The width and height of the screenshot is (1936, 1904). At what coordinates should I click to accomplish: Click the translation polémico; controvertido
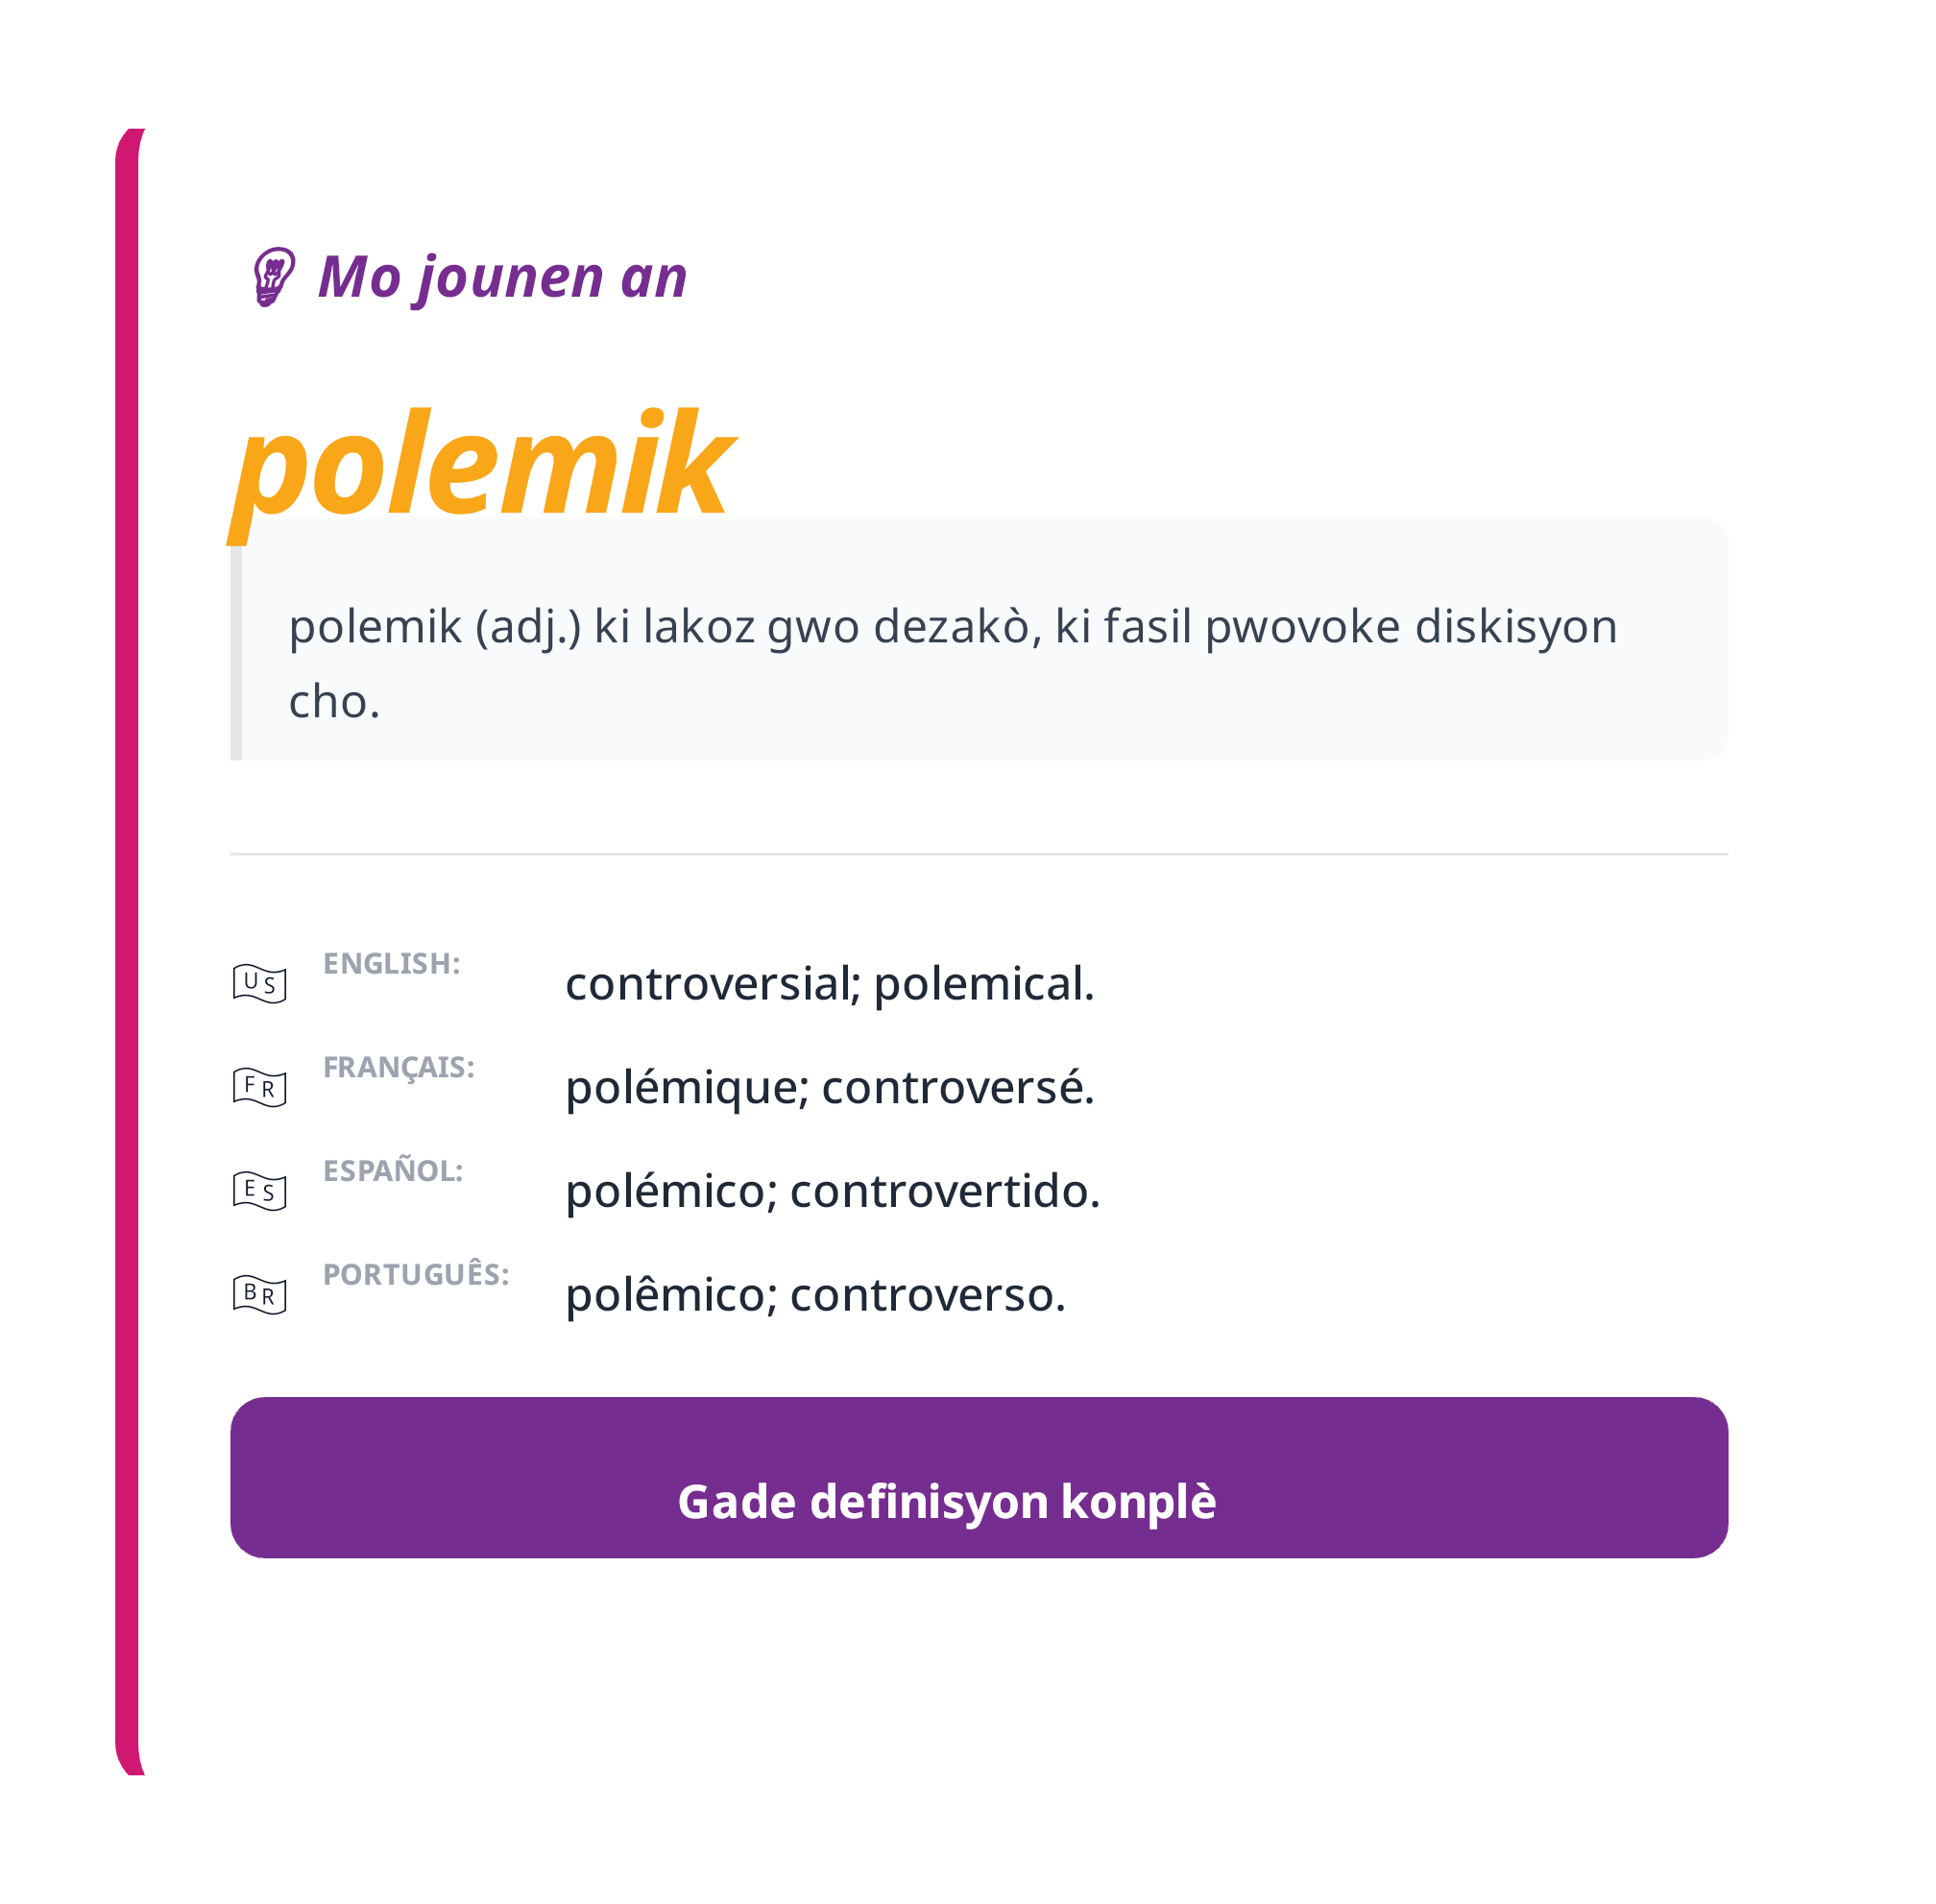[833, 1192]
